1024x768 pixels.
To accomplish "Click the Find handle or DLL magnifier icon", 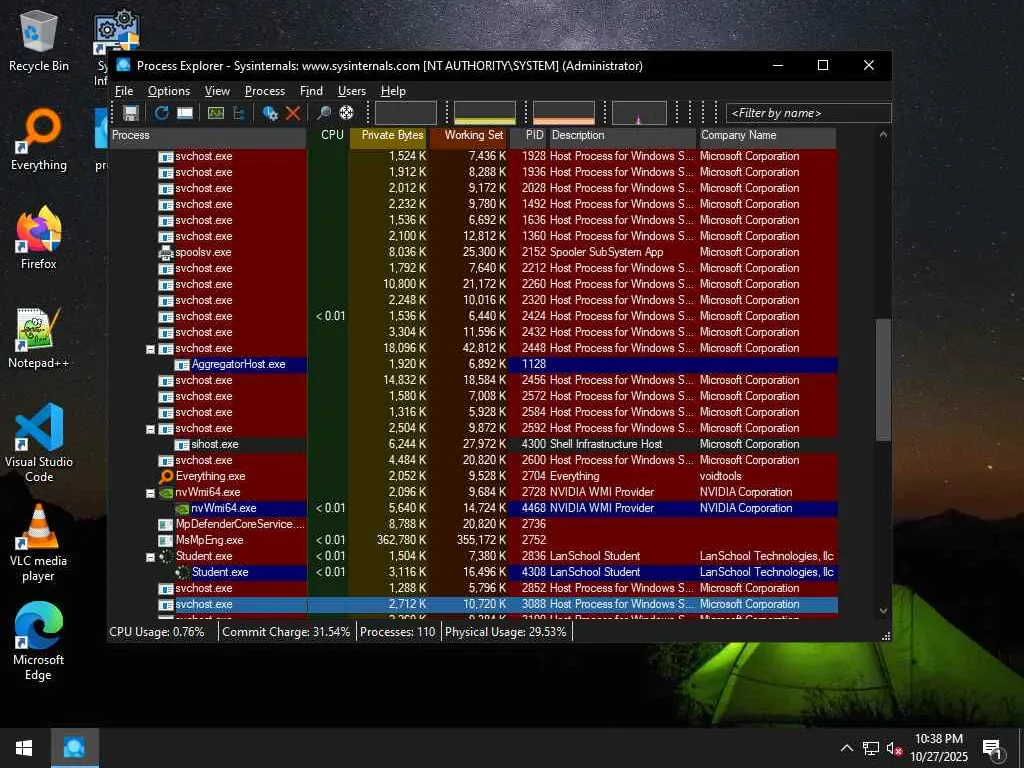I will 323,113.
